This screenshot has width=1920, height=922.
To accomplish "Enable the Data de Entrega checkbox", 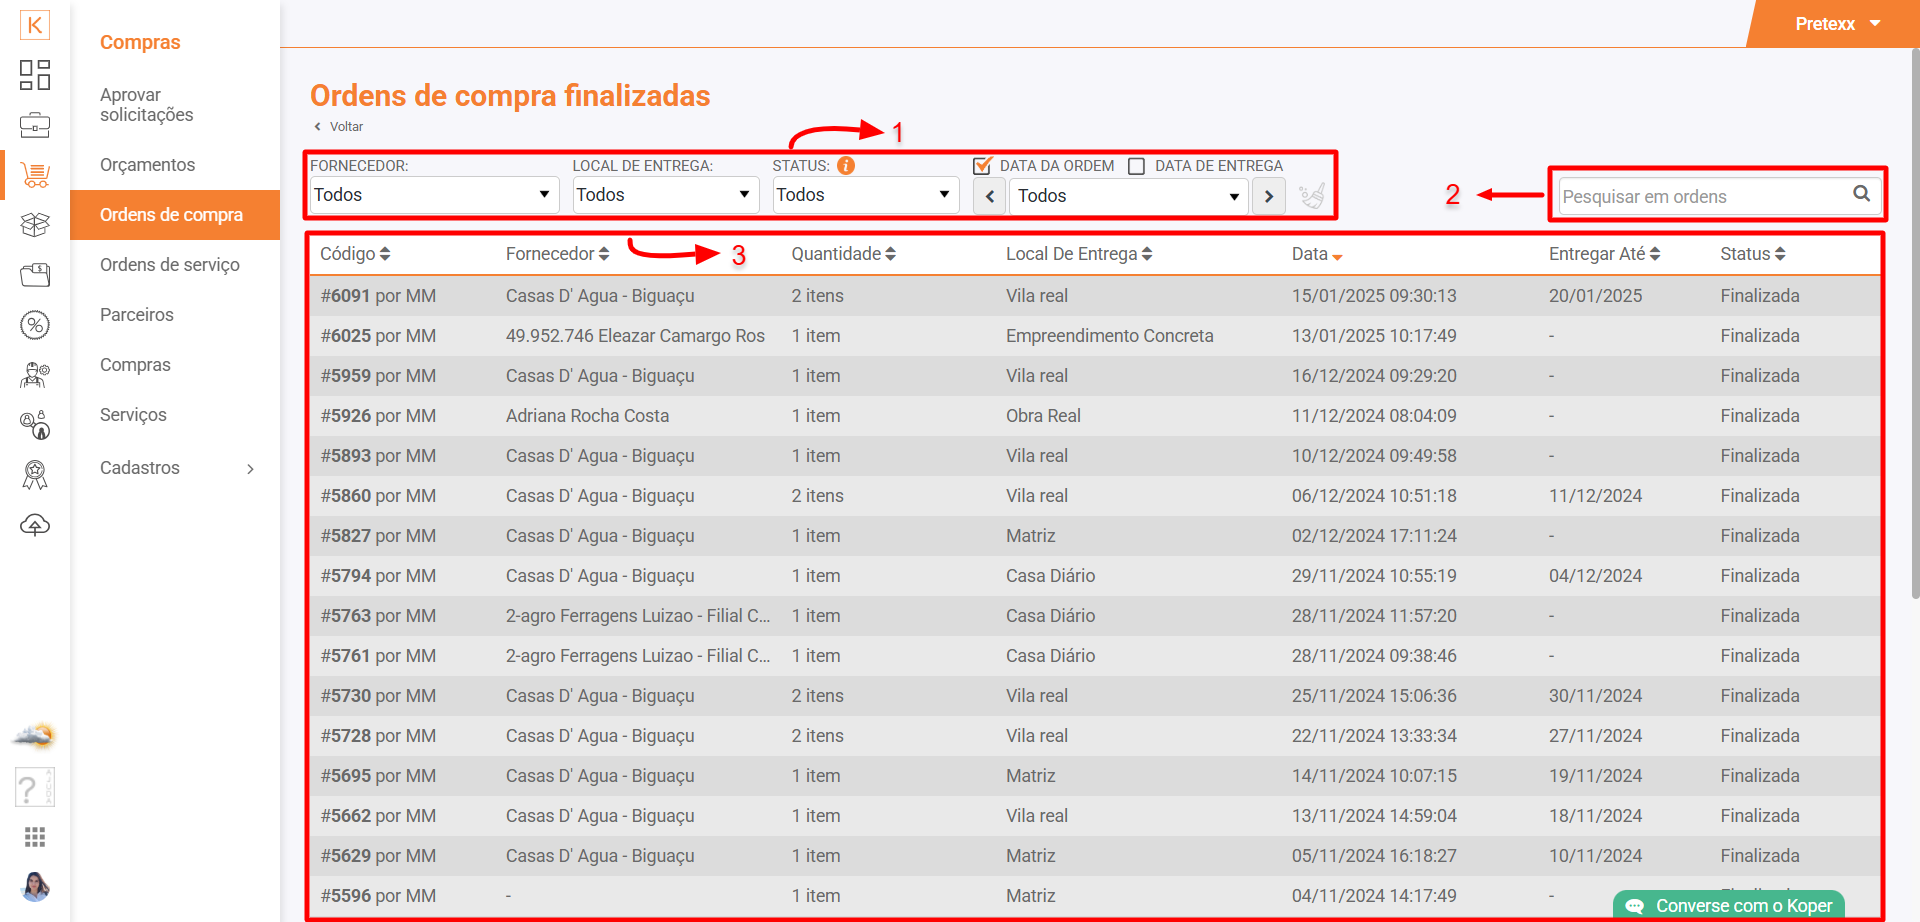I will (x=1137, y=166).
